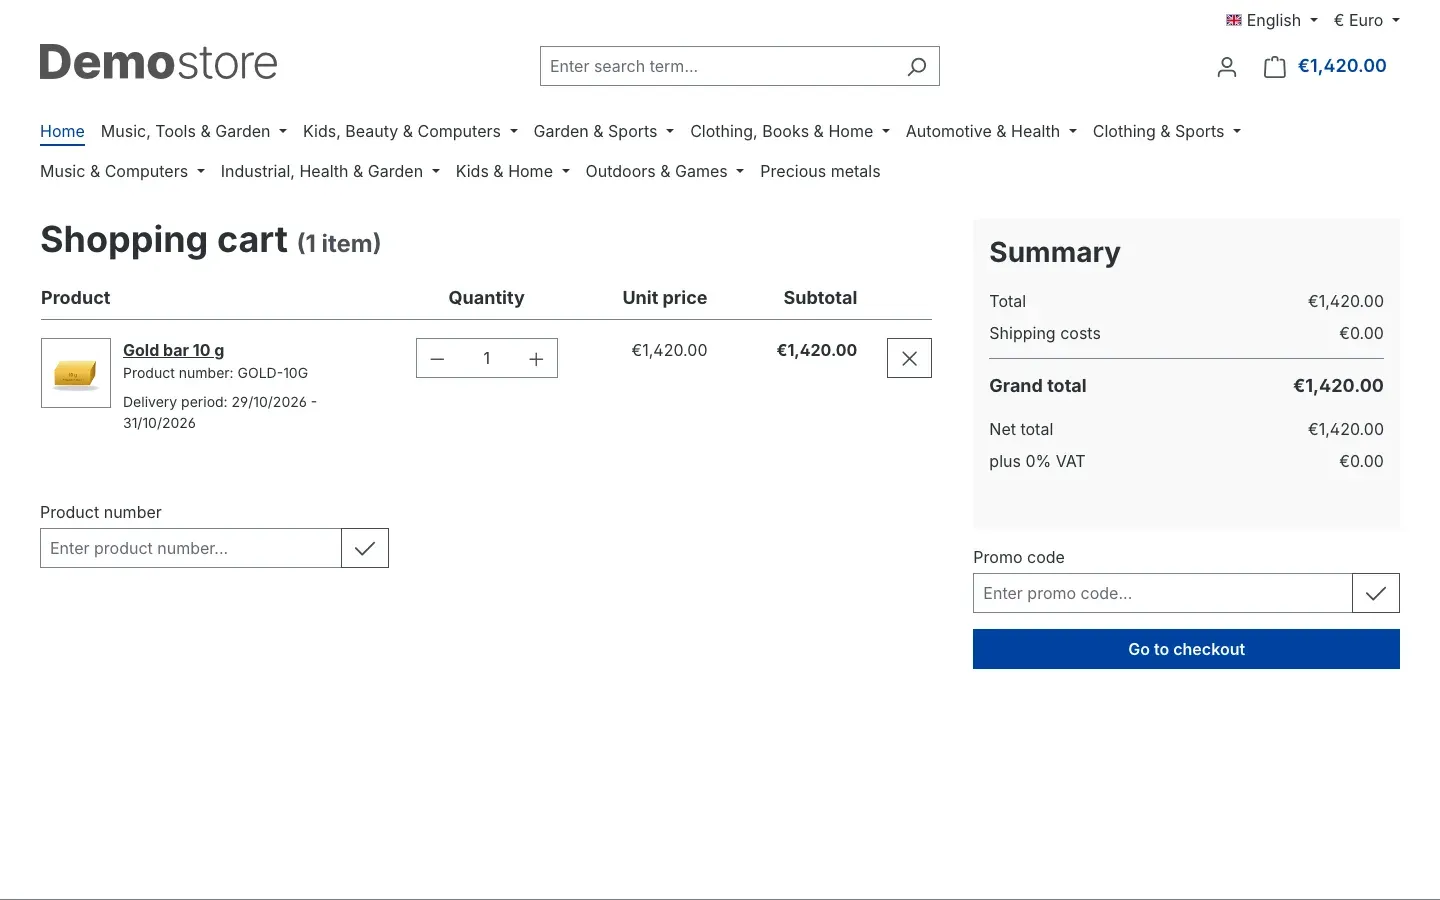1440x900 pixels.
Task: Click the search magnifier icon
Action: point(916,66)
